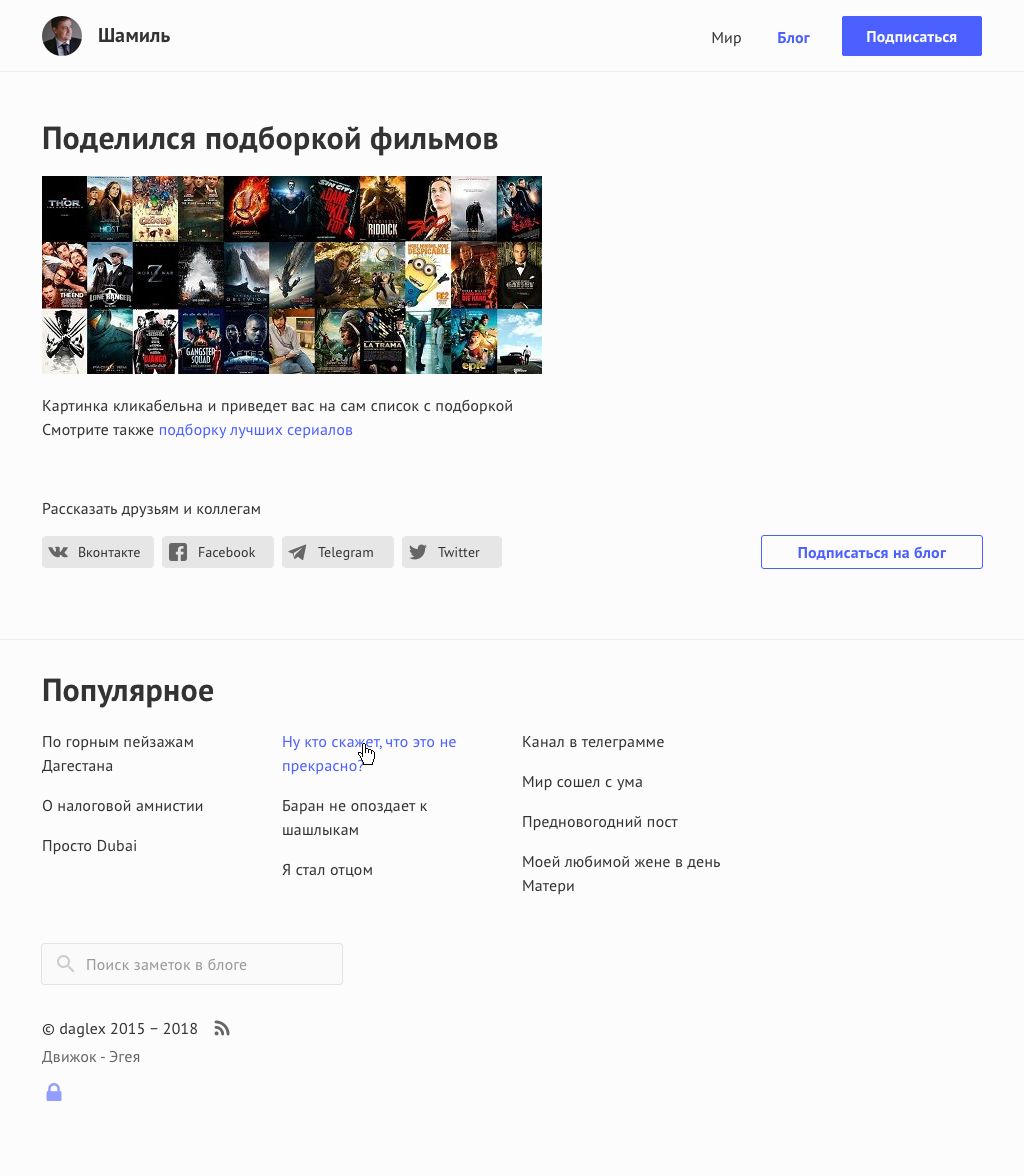Click the search magnifier icon
The width and height of the screenshot is (1024, 1176).
(65, 964)
